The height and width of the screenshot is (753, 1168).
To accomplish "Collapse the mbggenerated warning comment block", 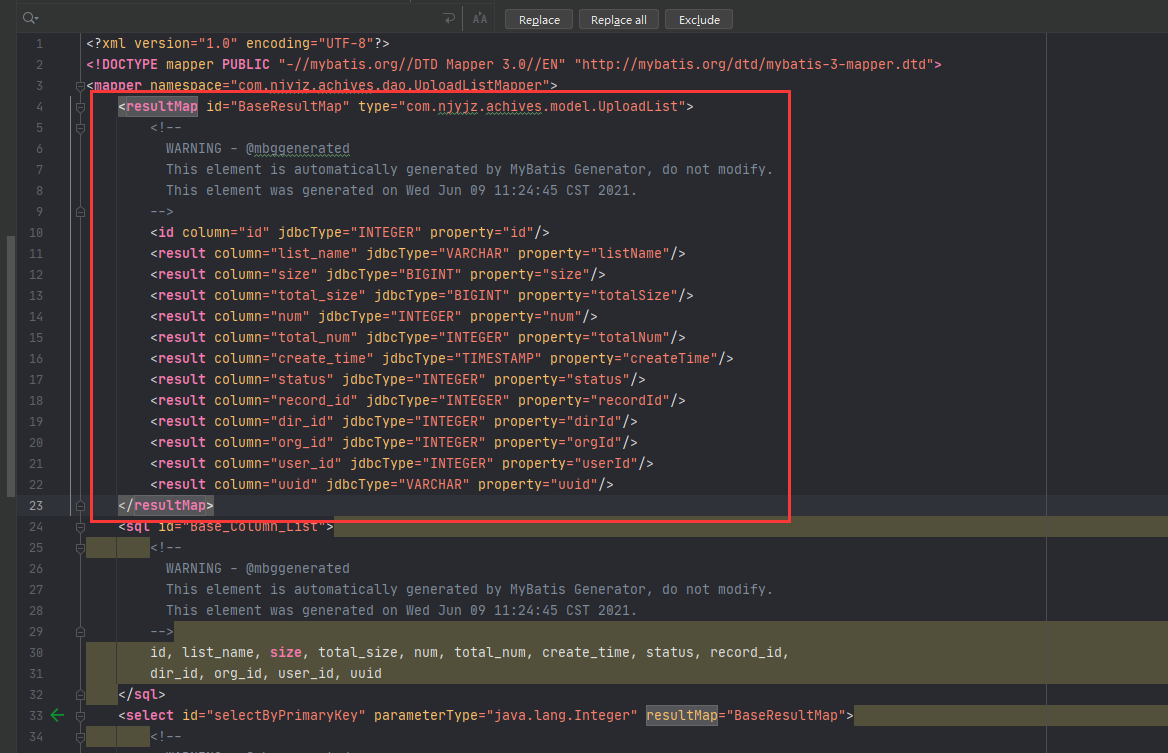I will pos(80,127).
